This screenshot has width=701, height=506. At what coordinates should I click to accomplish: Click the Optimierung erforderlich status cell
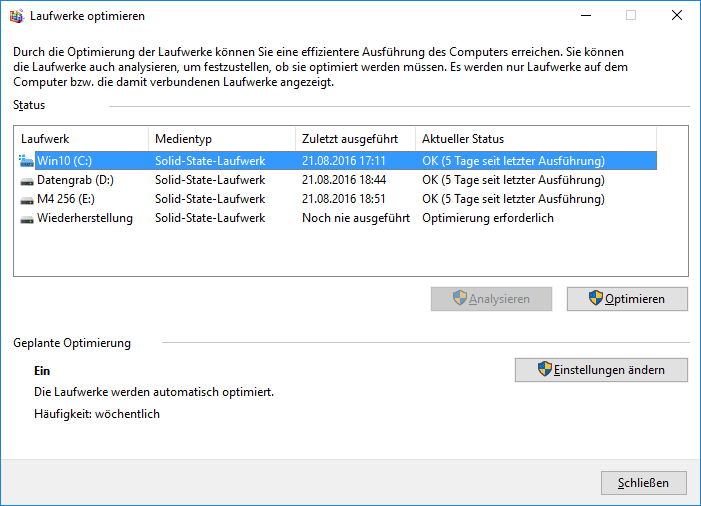tap(488, 218)
